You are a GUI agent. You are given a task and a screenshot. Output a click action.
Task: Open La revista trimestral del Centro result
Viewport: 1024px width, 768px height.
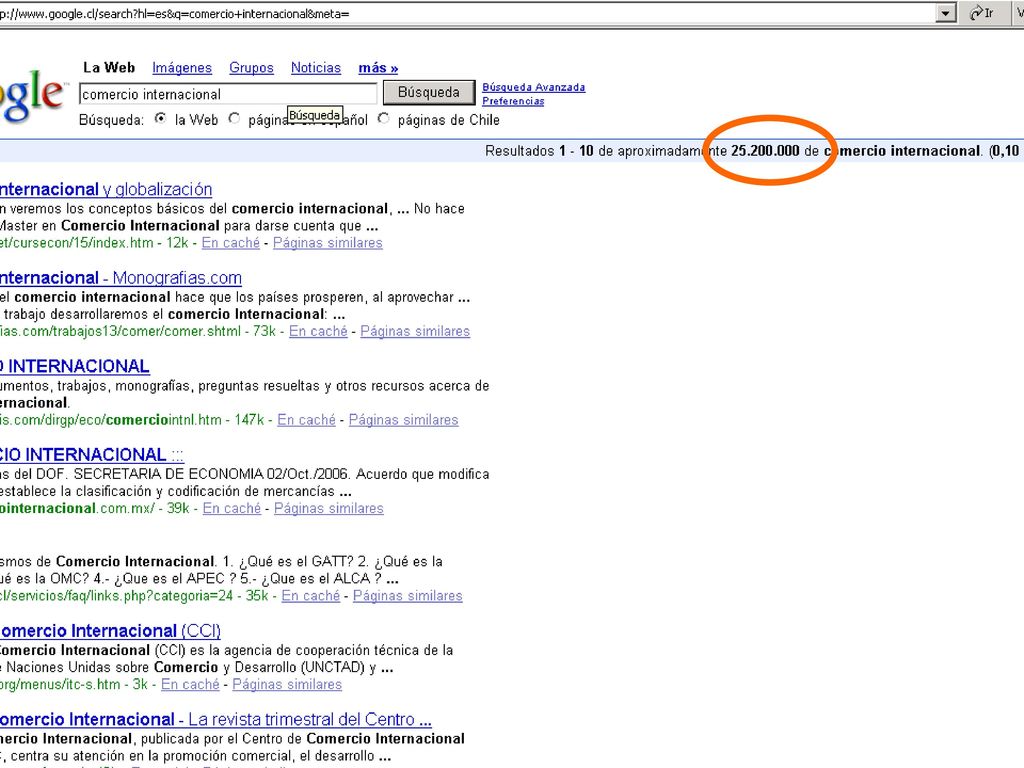point(216,719)
